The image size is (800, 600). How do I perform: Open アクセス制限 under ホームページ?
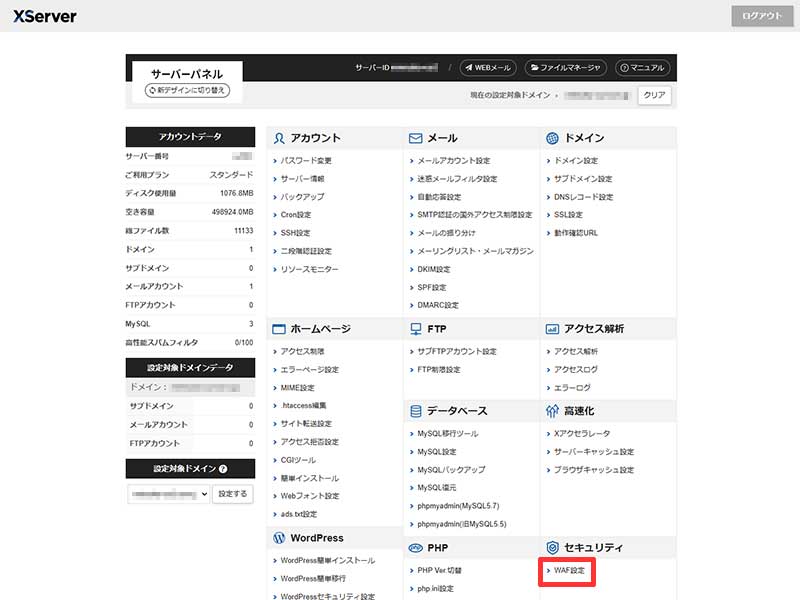[x=302, y=352]
